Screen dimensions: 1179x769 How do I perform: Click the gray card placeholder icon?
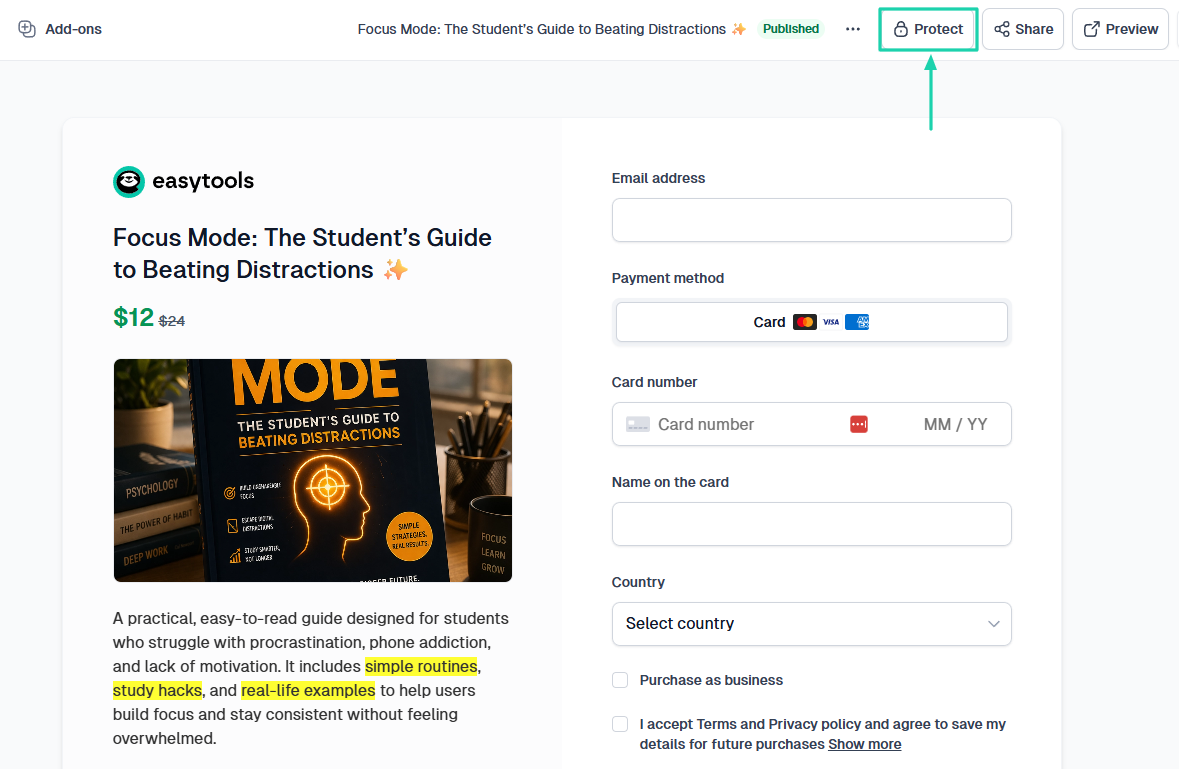point(638,425)
